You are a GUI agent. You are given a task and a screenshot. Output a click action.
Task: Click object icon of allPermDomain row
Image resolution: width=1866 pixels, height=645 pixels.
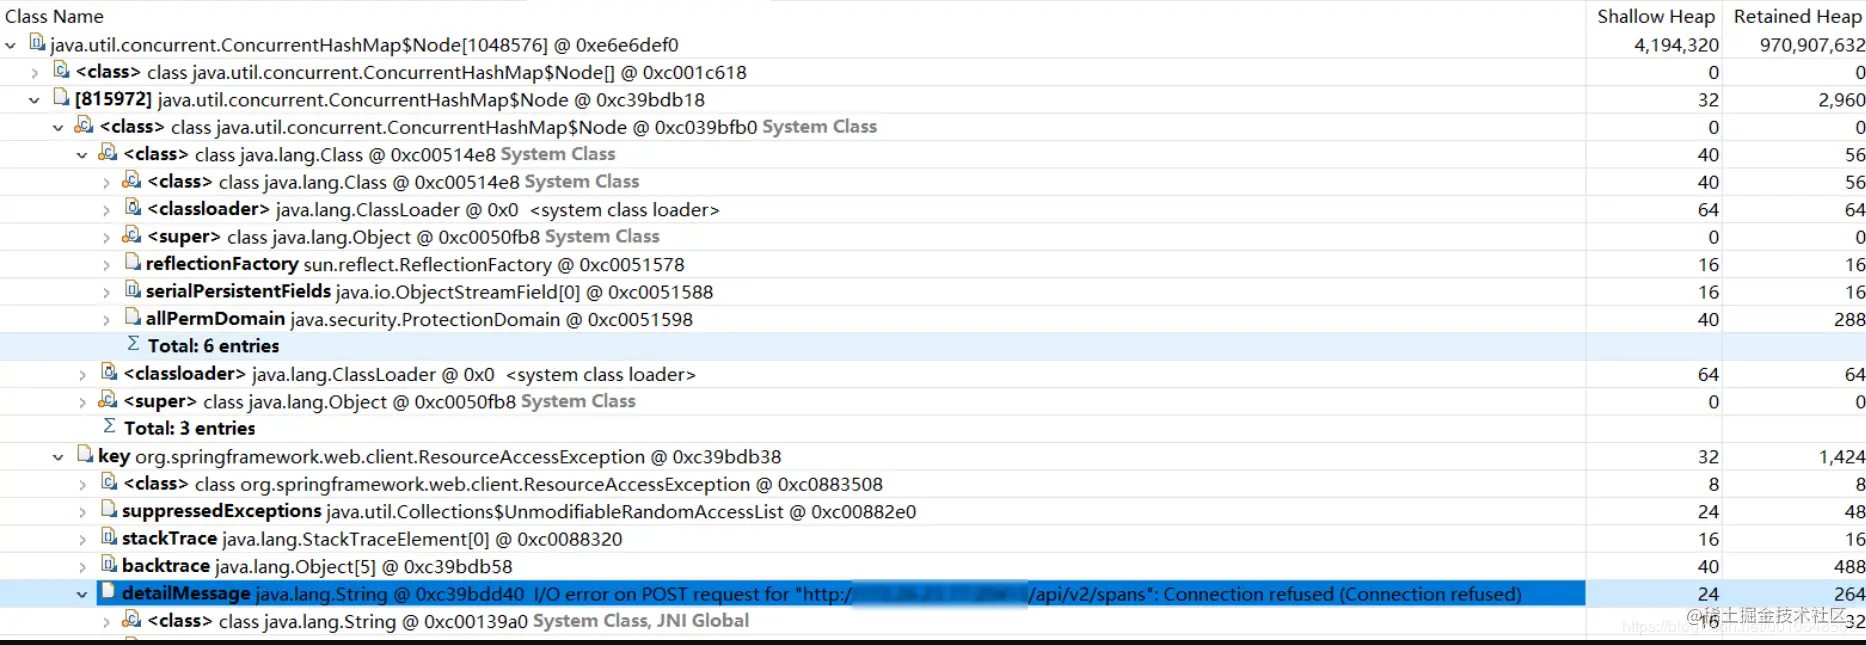tap(133, 317)
